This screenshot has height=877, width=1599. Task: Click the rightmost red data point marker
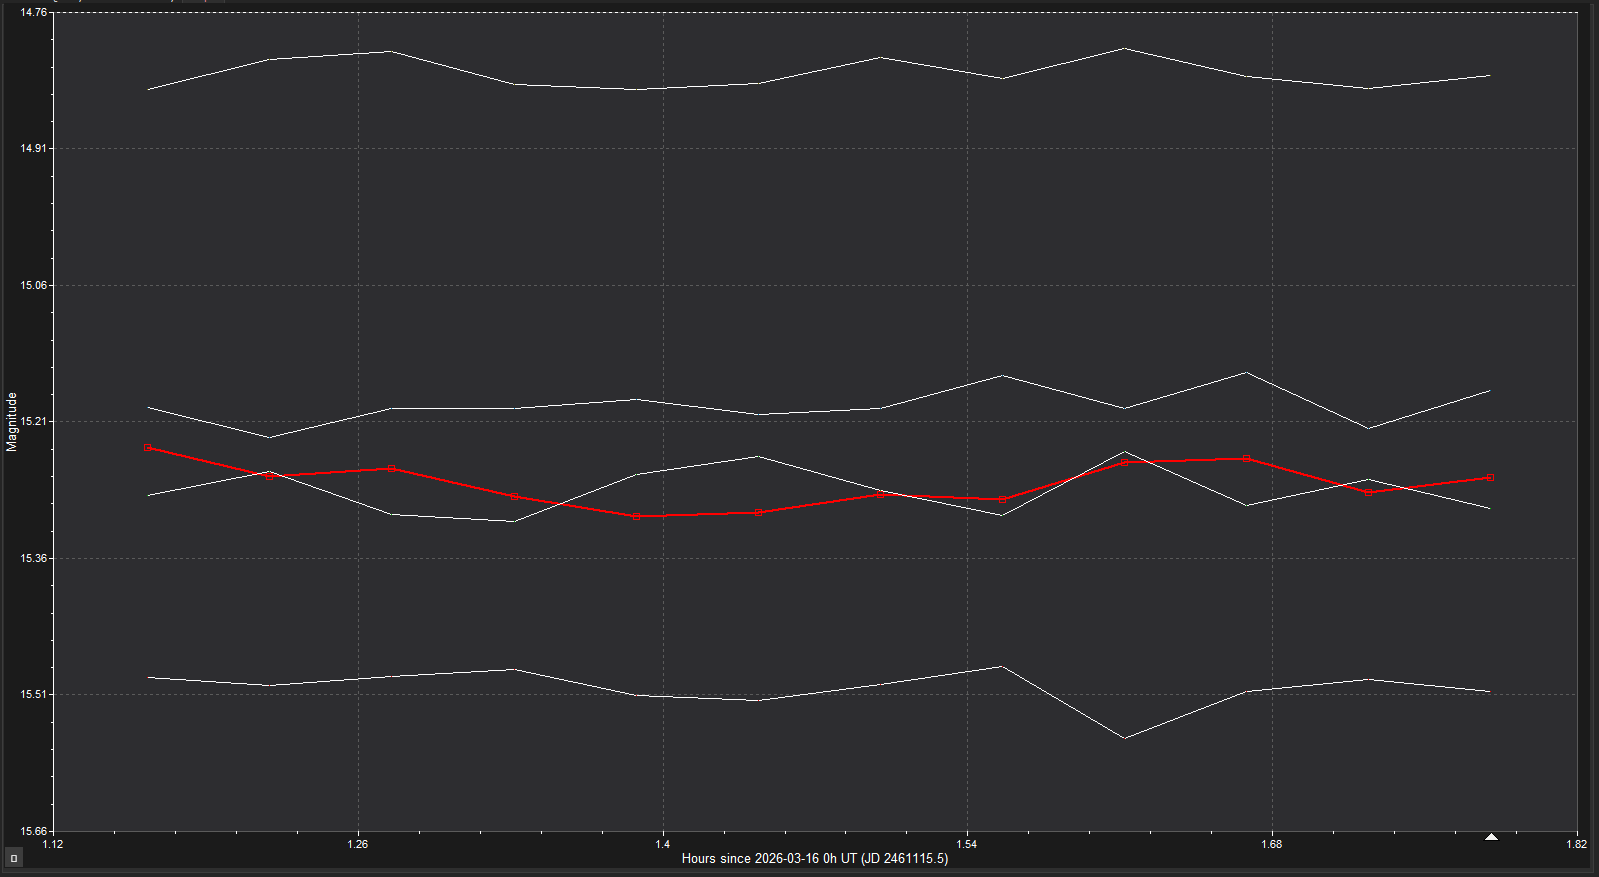pos(1490,478)
